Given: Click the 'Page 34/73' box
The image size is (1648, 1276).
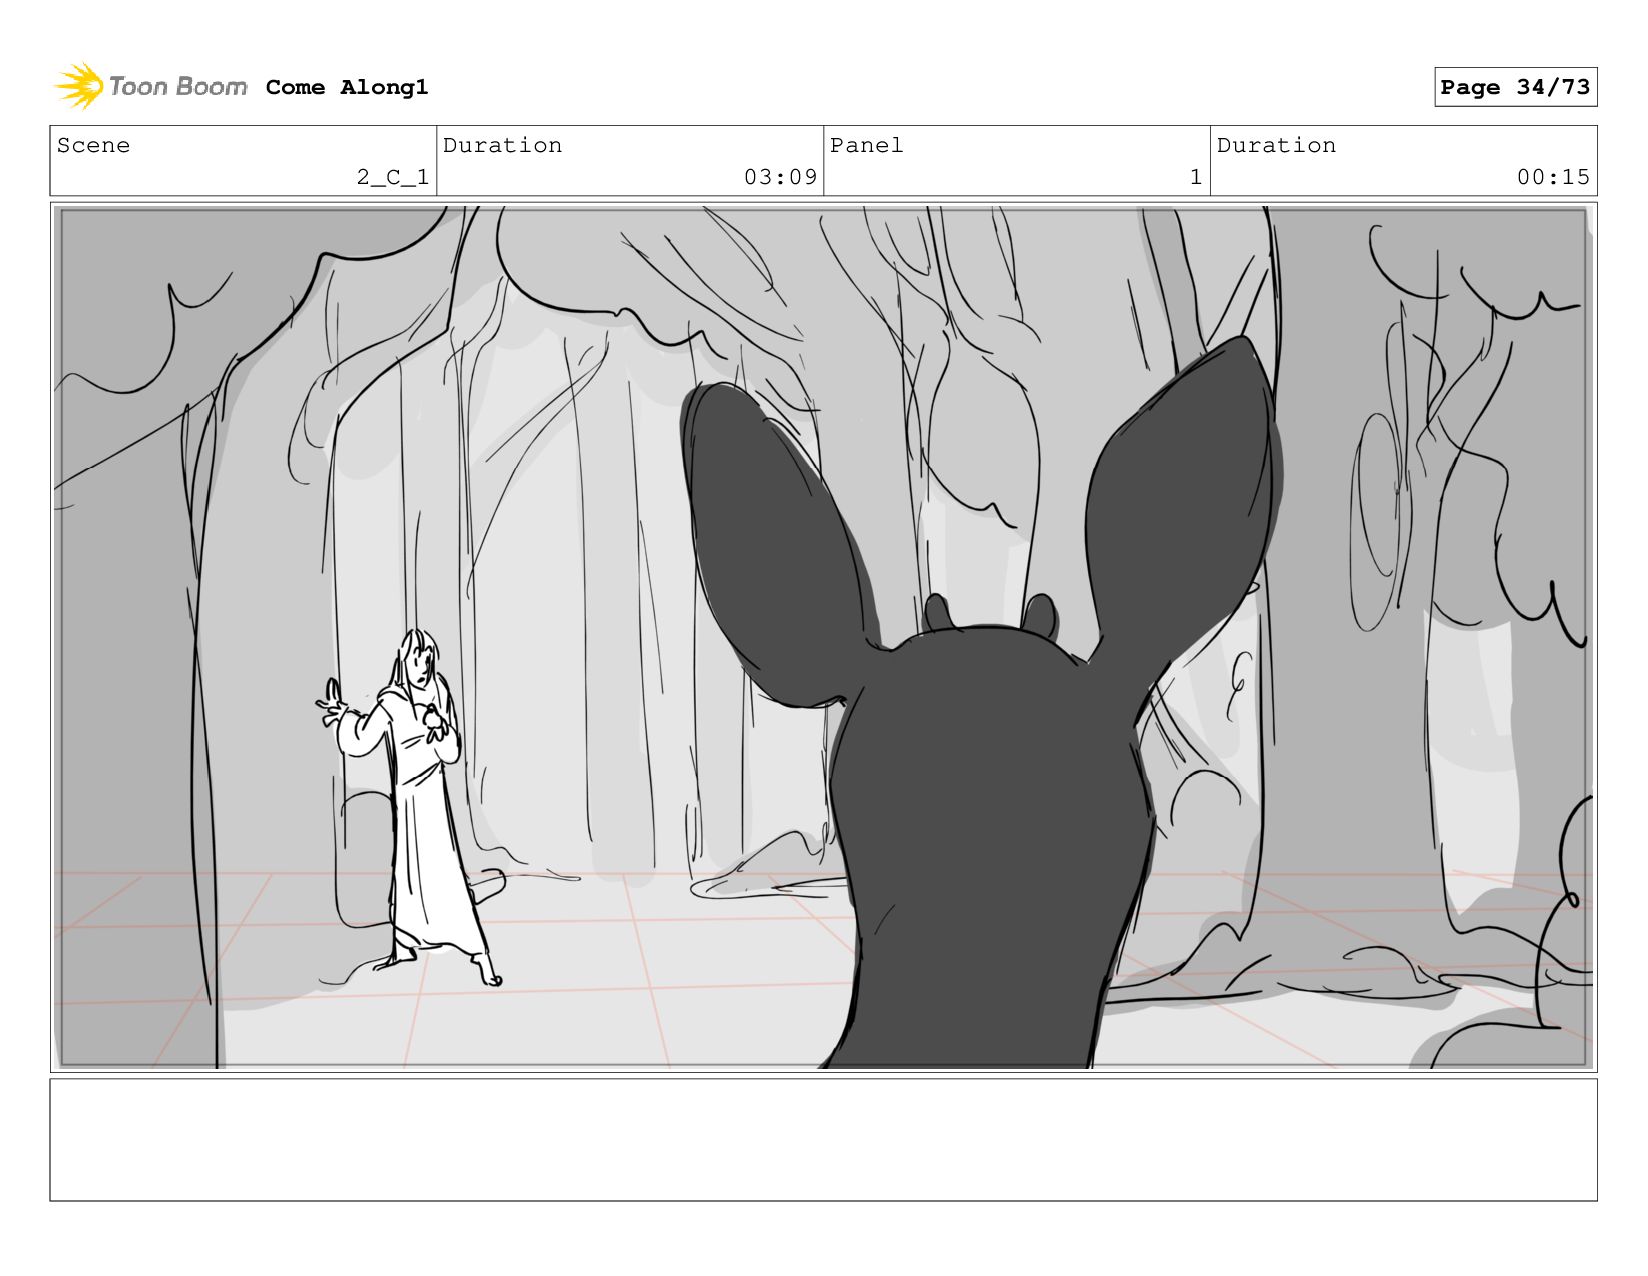Looking at the screenshot, I should coord(1515,87).
